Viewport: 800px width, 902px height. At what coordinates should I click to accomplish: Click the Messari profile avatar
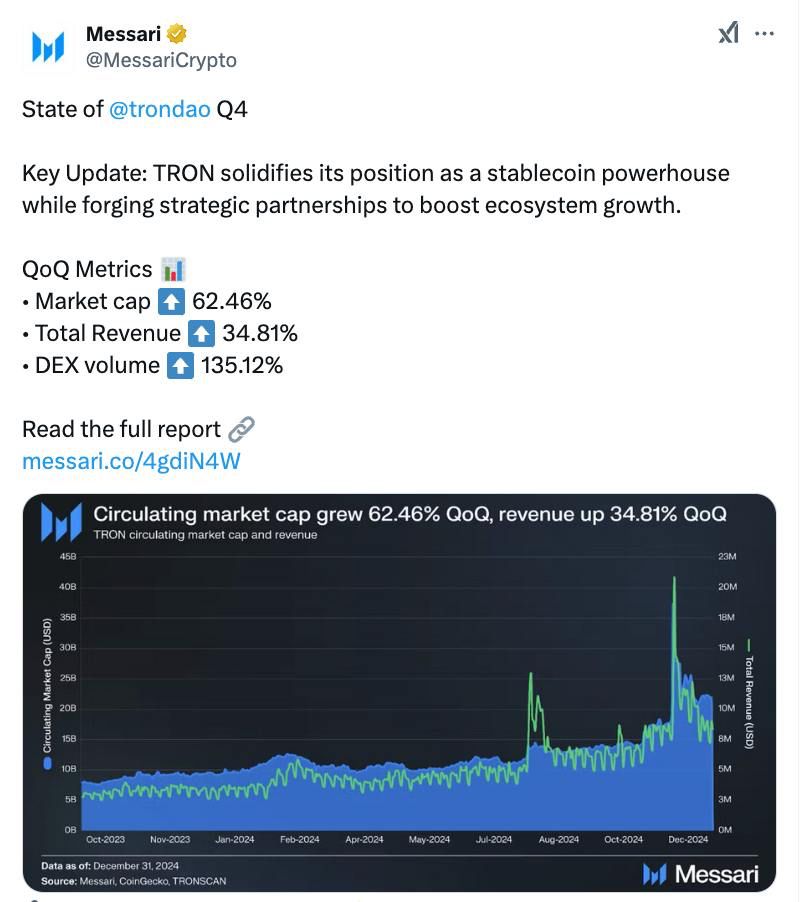tap(48, 47)
